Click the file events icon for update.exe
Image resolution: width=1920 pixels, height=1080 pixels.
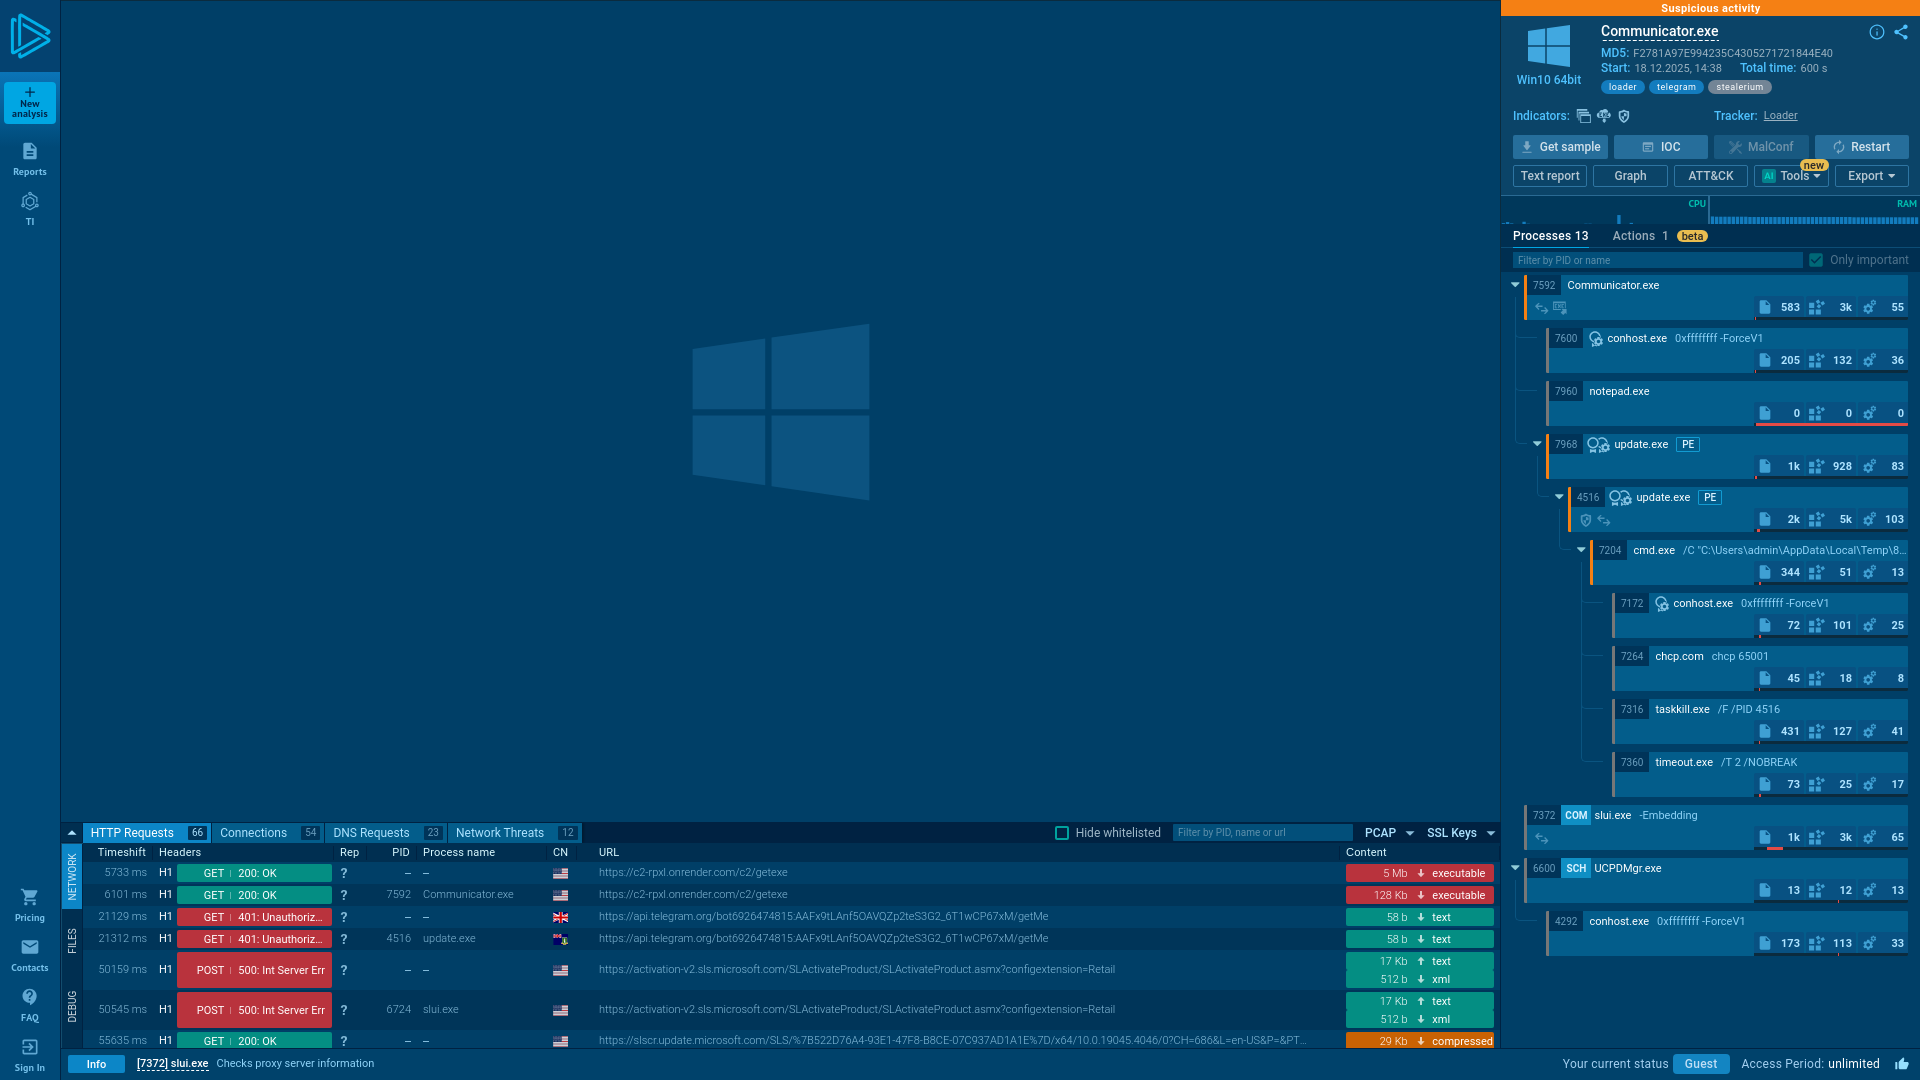point(1765,466)
